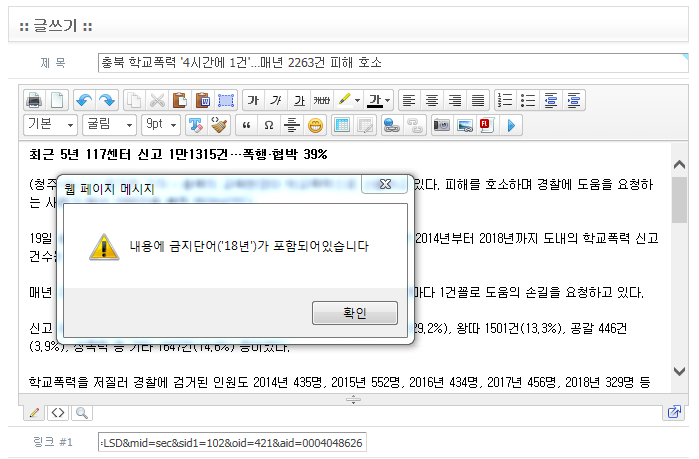
Task: Switch to HTML source view mode
Action: tap(58, 412)
